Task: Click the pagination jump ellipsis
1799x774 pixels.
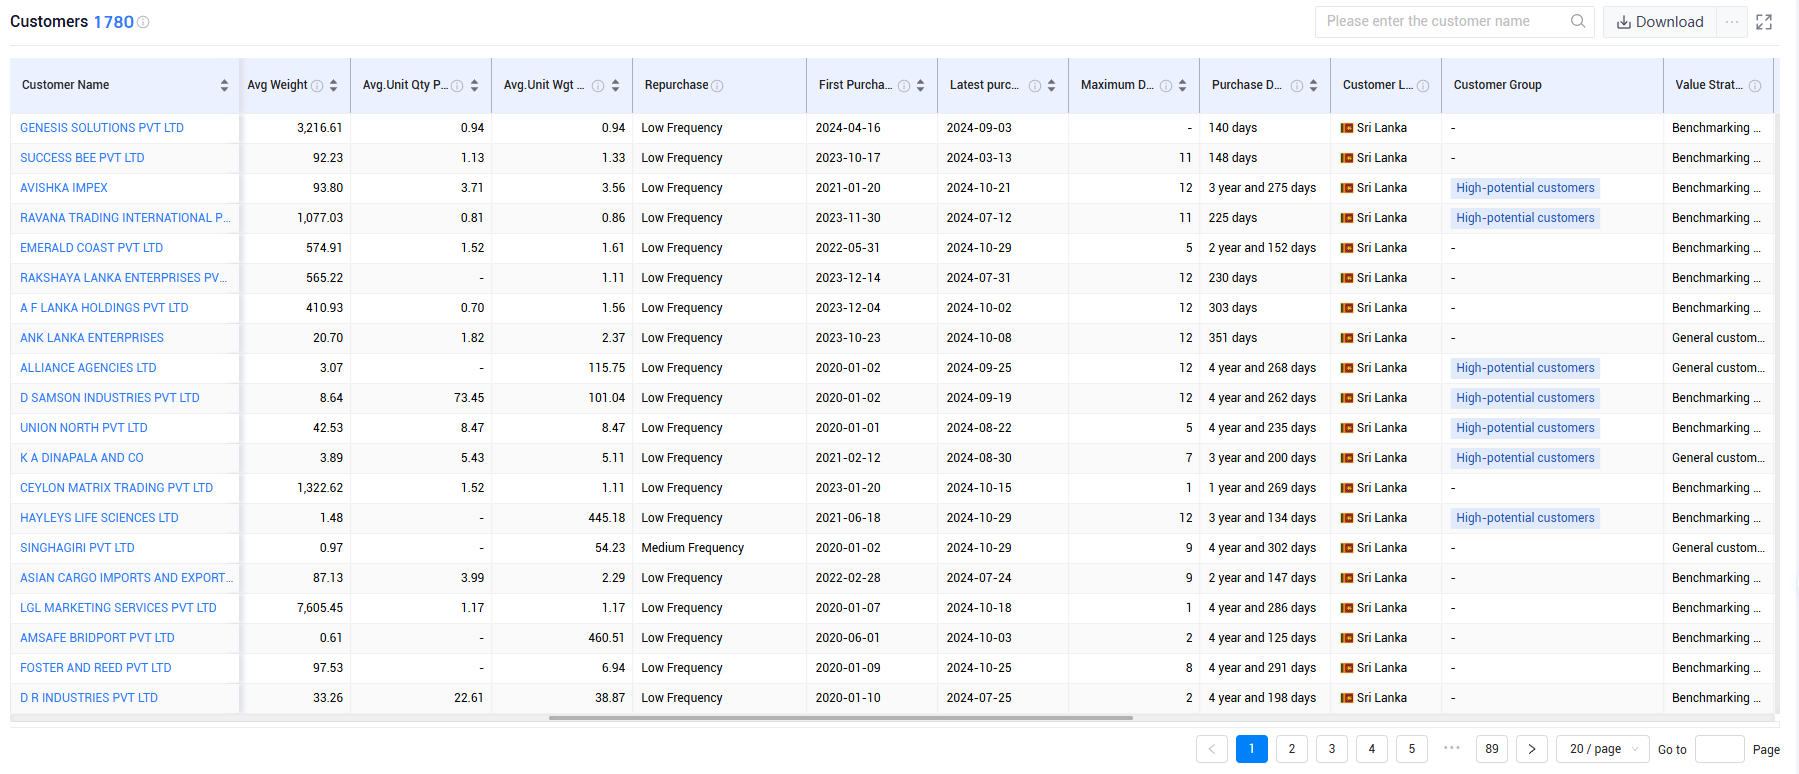Action: [1452, 747]
